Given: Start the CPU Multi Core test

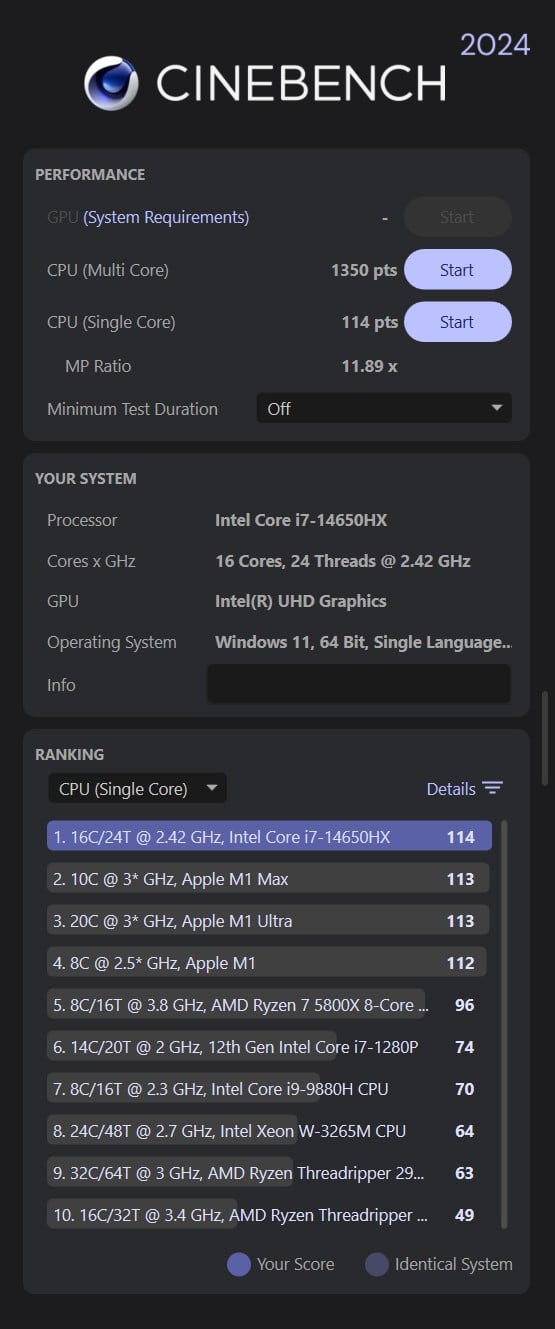Looking at the screenshot, I should 457,270.
